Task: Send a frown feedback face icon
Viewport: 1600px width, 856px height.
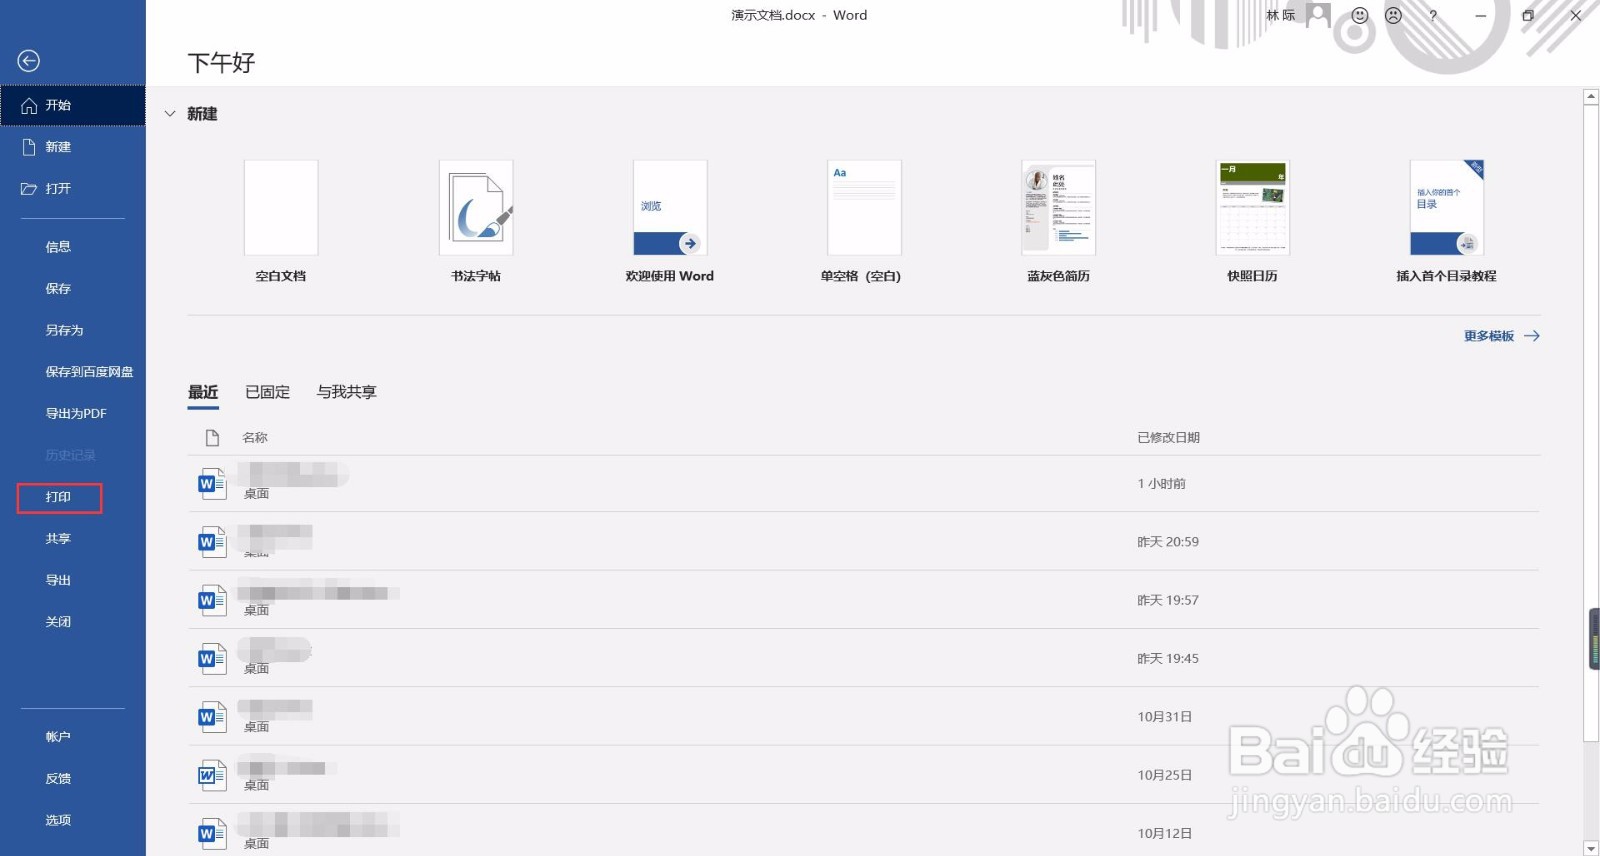Action: (x=1394, y=15)
